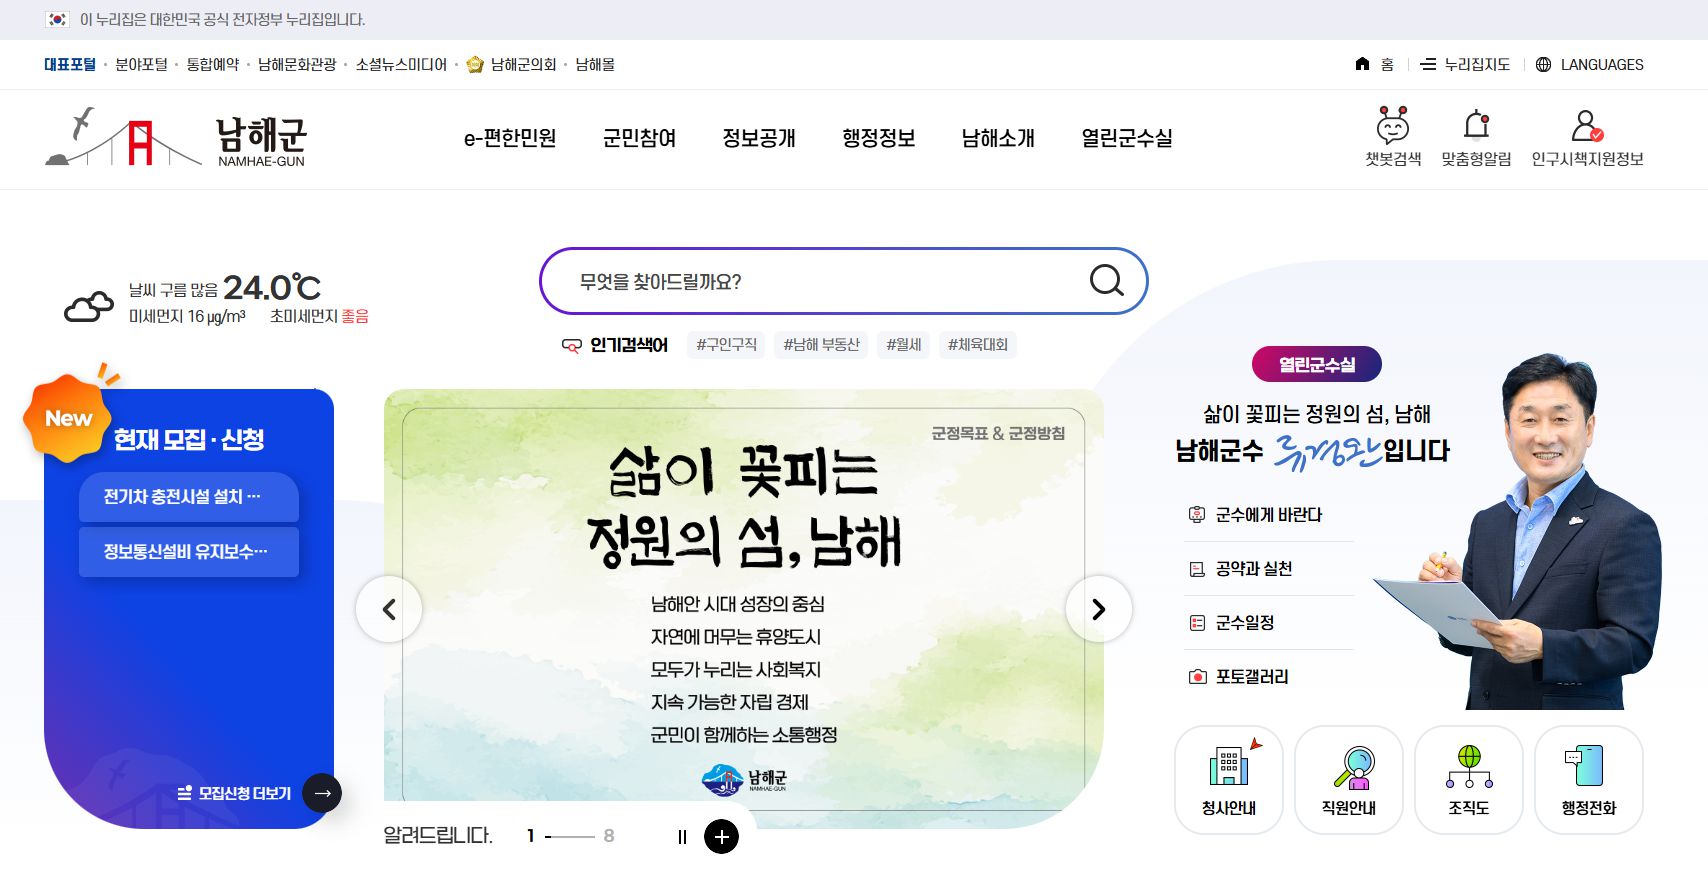The height and width of the screenshot is (896, 1708).
Task: Open the 열린군수실 menu
Action: [x=1127, y=138]
